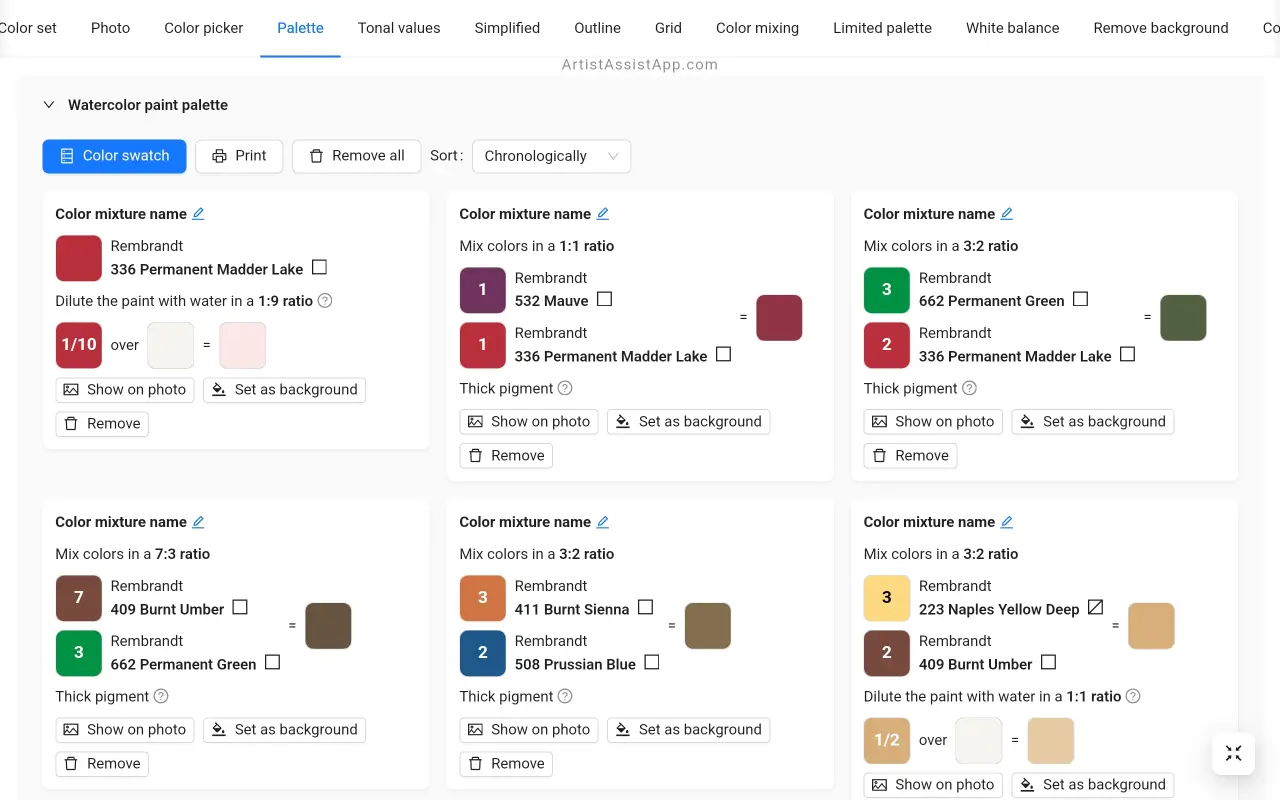Check Permanent Madder Lake box in Permanent Green card
Viewport: 1280px width, 800px height.
pos(1127,354)
